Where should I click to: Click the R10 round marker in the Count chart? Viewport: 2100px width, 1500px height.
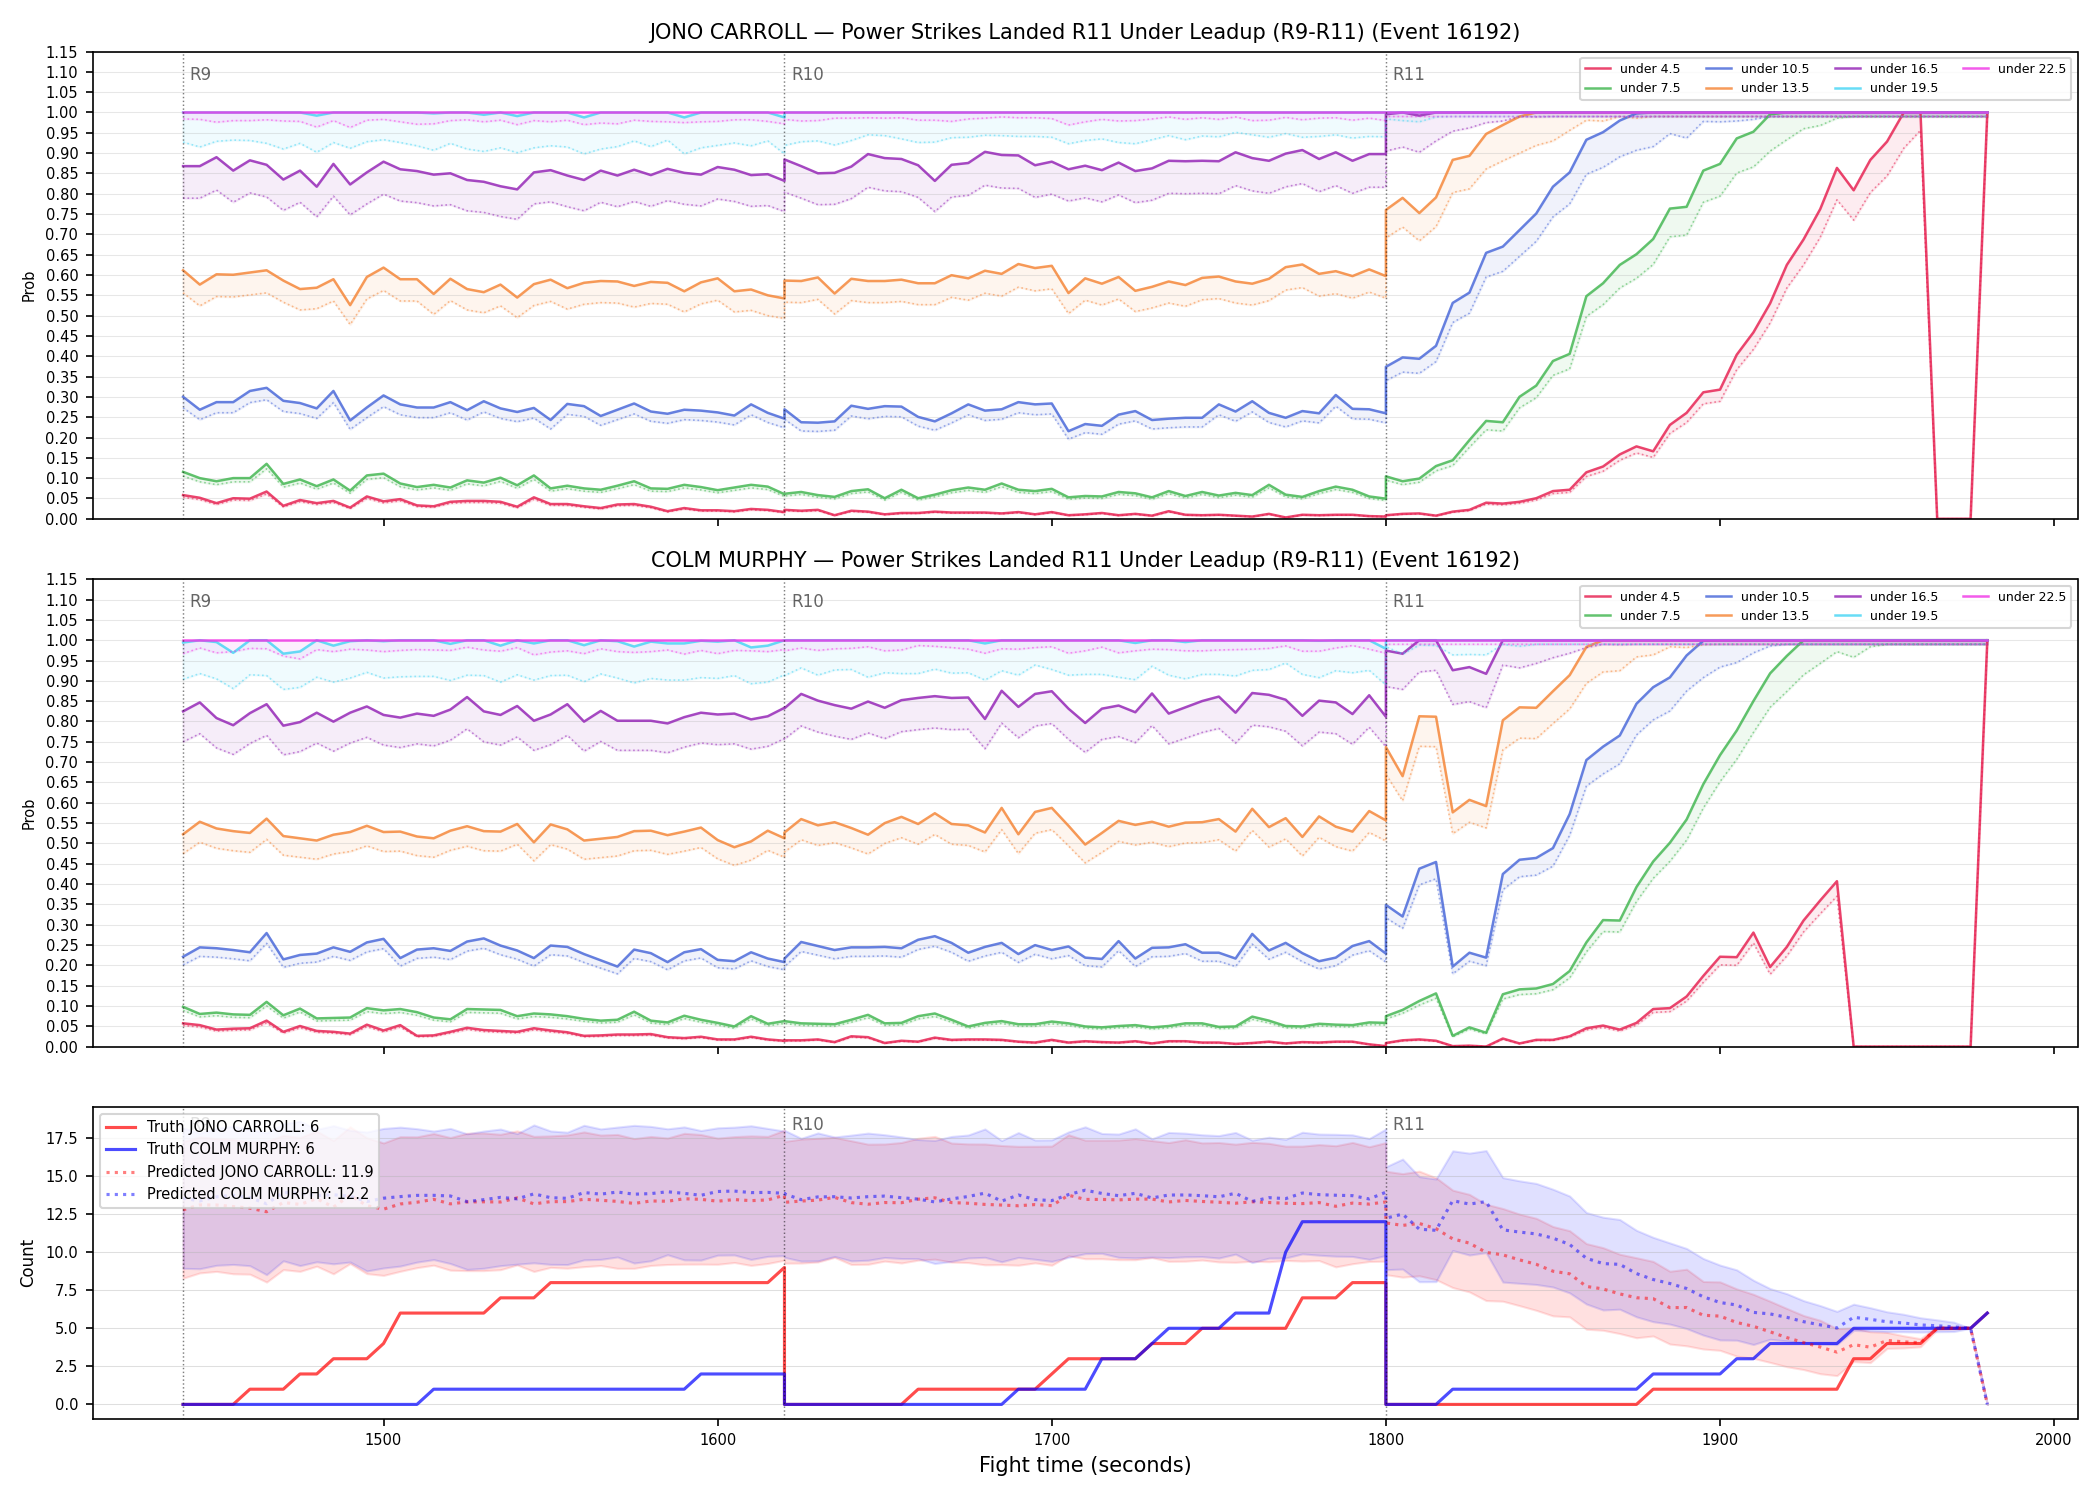(x=807, y=1124)
